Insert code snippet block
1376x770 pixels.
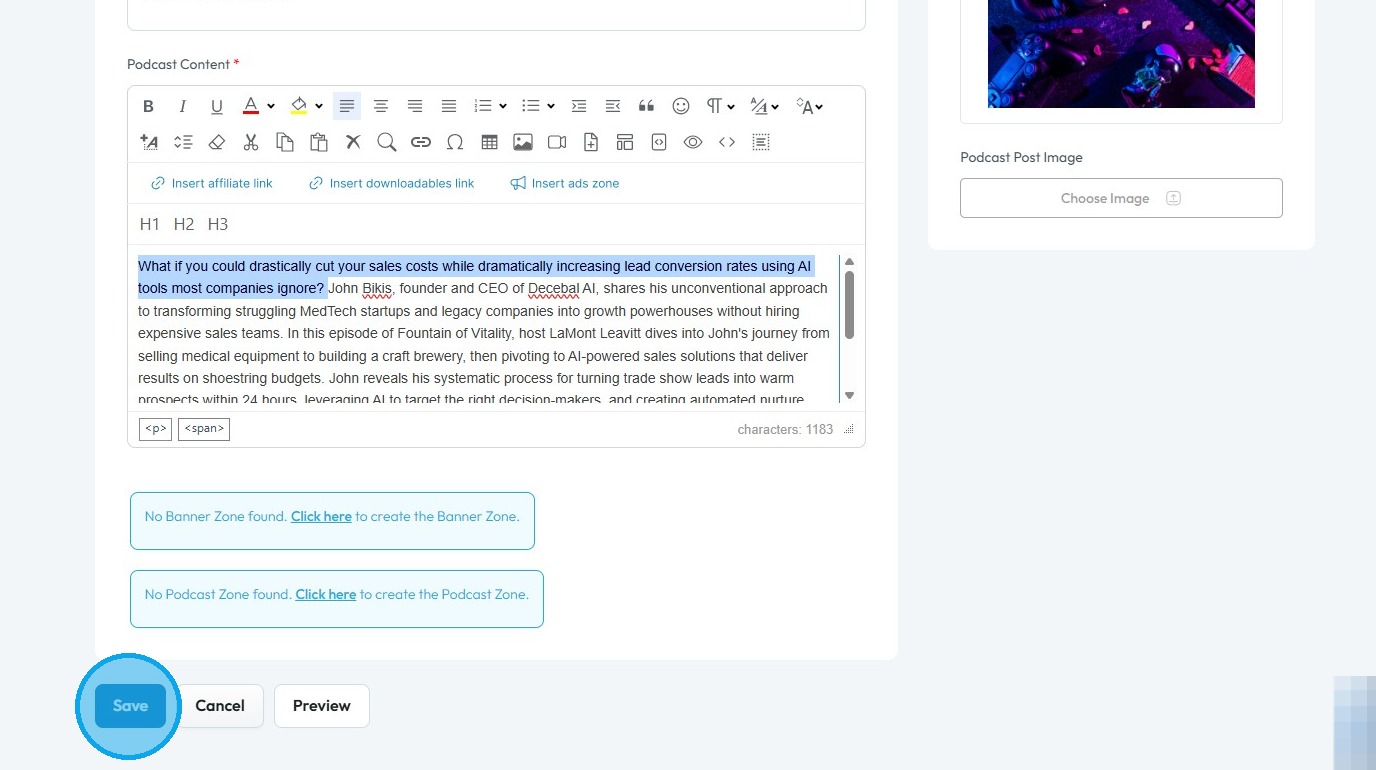(659, 142)
